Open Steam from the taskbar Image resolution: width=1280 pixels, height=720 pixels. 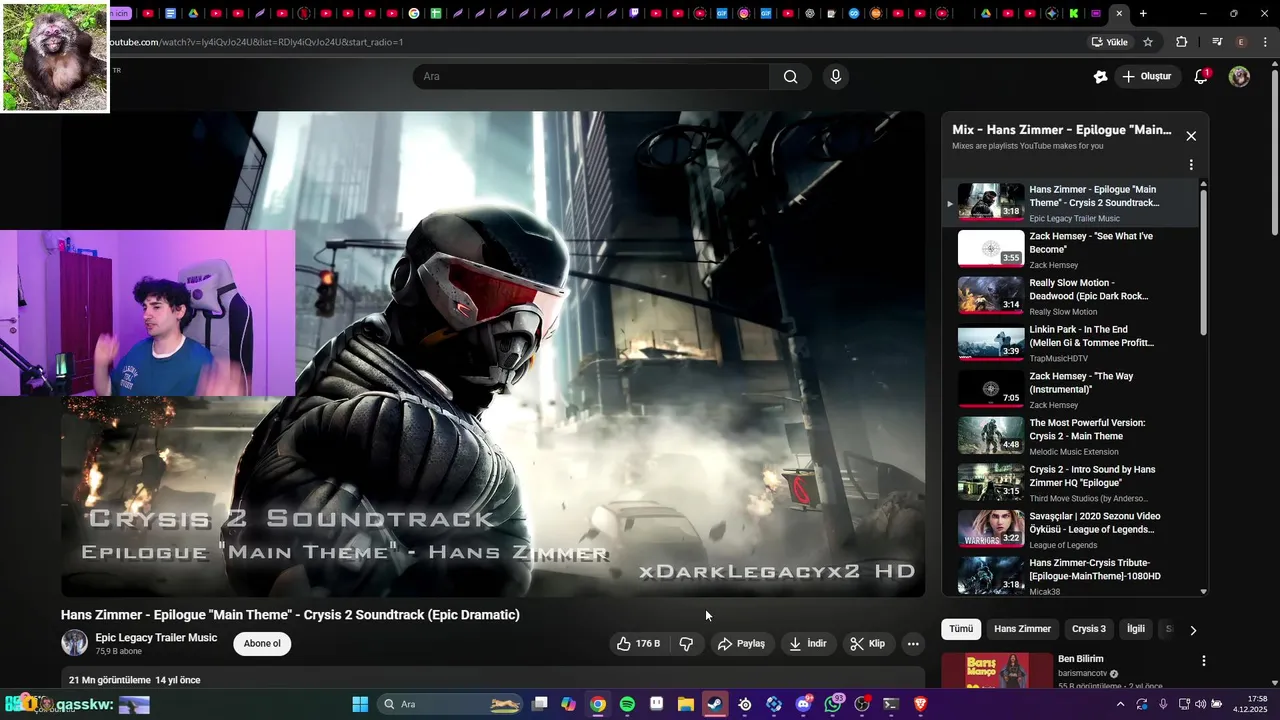(x=714, y=704)
